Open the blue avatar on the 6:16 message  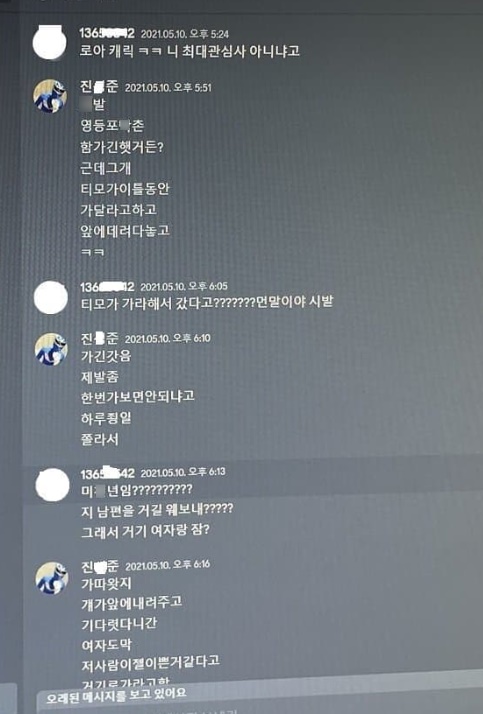click(x=52, y=578)
